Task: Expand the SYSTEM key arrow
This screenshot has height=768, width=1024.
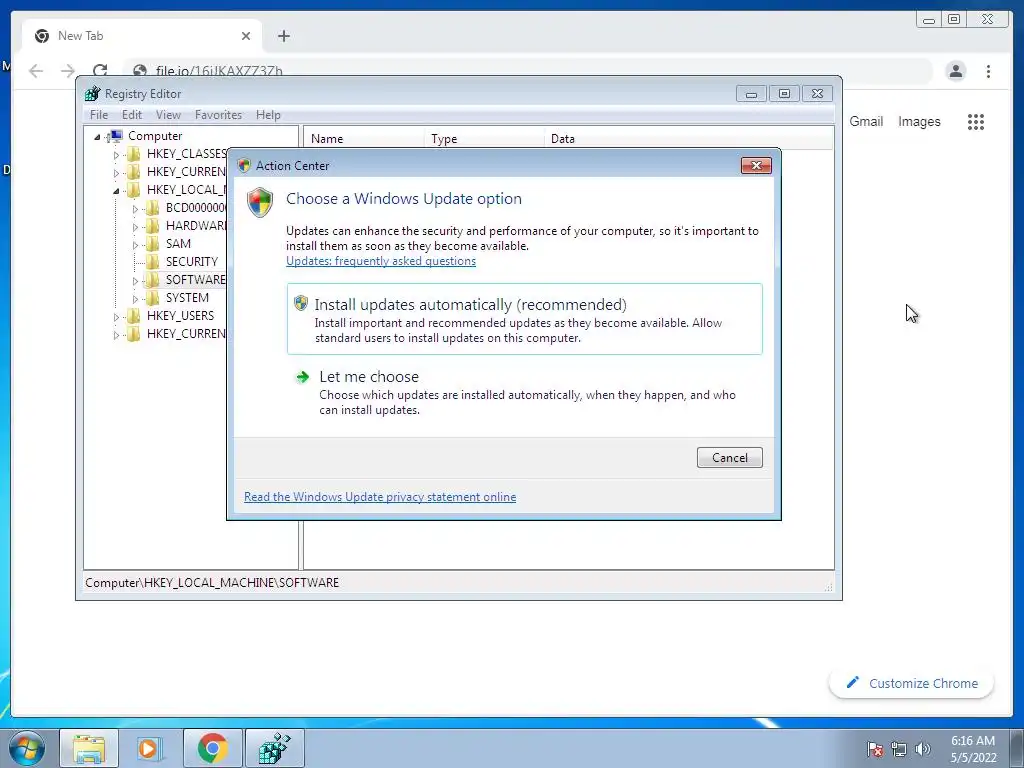Action: (135, 299)
